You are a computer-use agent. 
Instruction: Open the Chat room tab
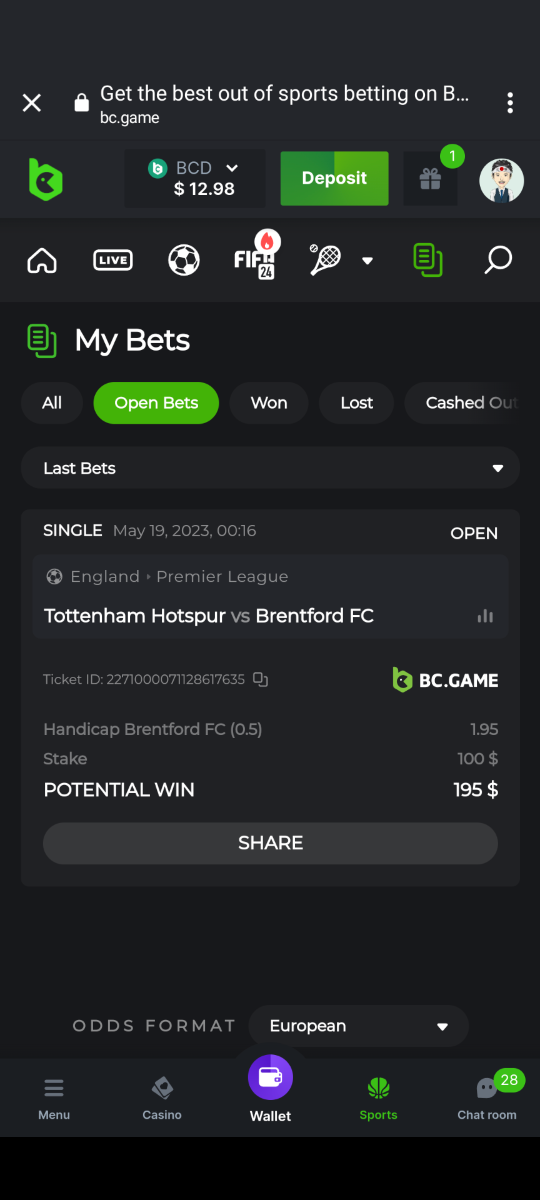click(487, 1098)
